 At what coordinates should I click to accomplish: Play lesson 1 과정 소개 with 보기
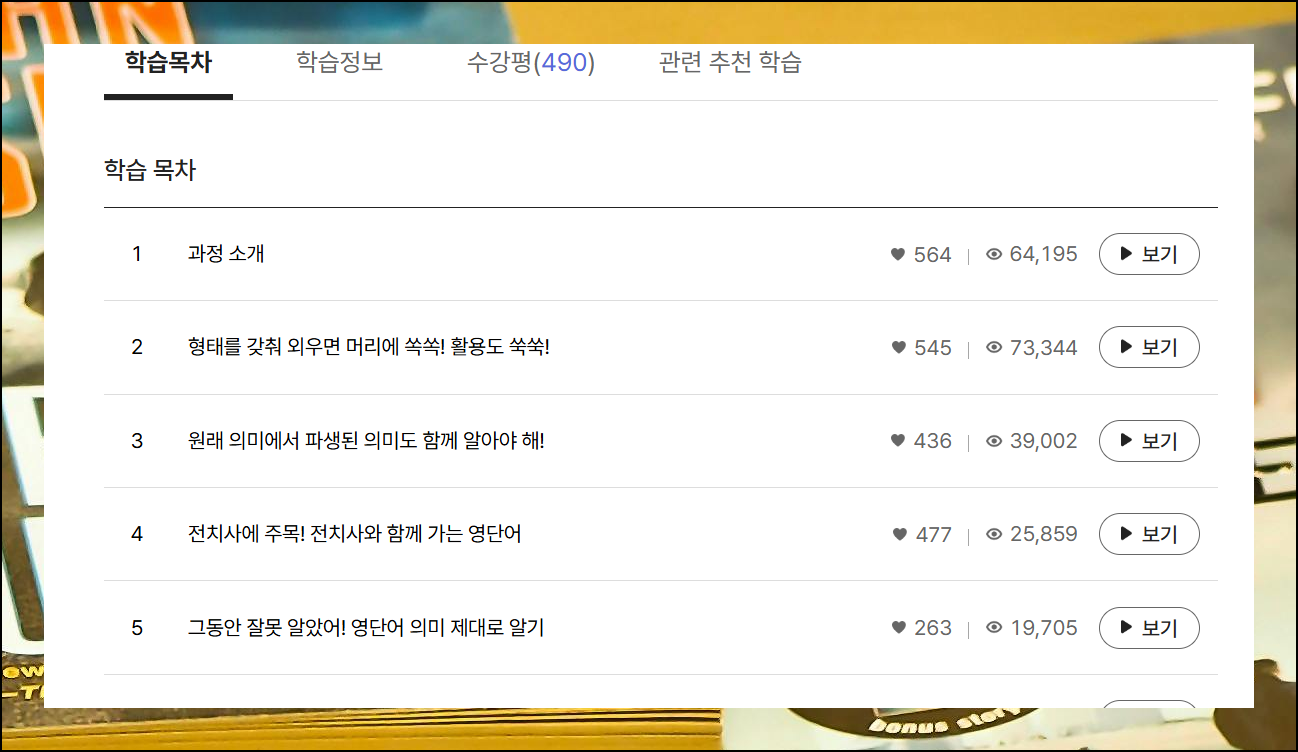pos(1149,254)
